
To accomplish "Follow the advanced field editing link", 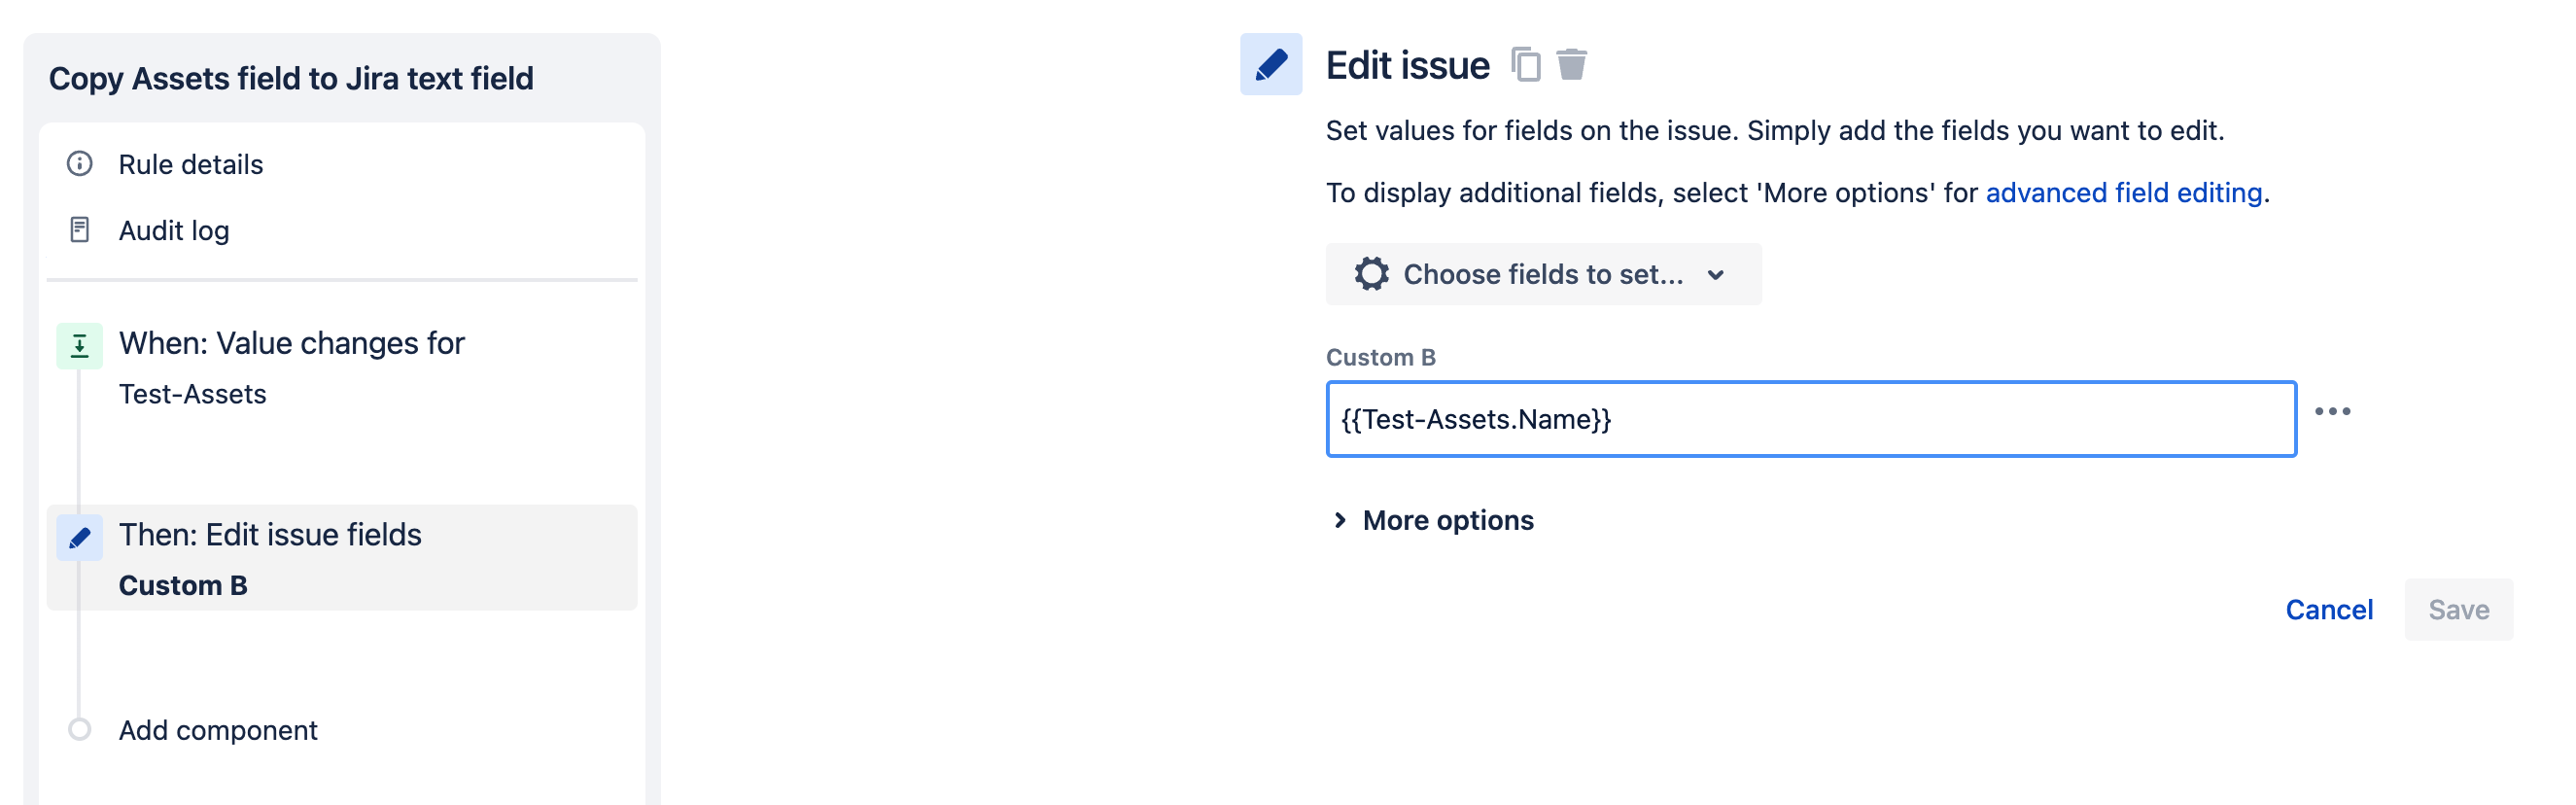I will click(x=2123, y=192).
